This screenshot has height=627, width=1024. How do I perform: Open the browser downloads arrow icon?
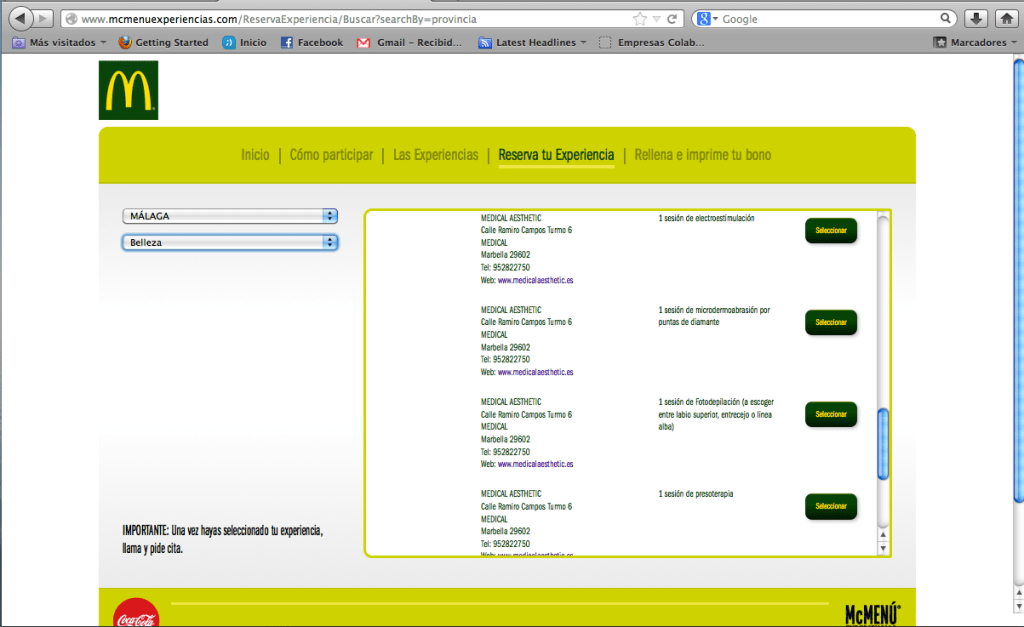click(976, 19)
